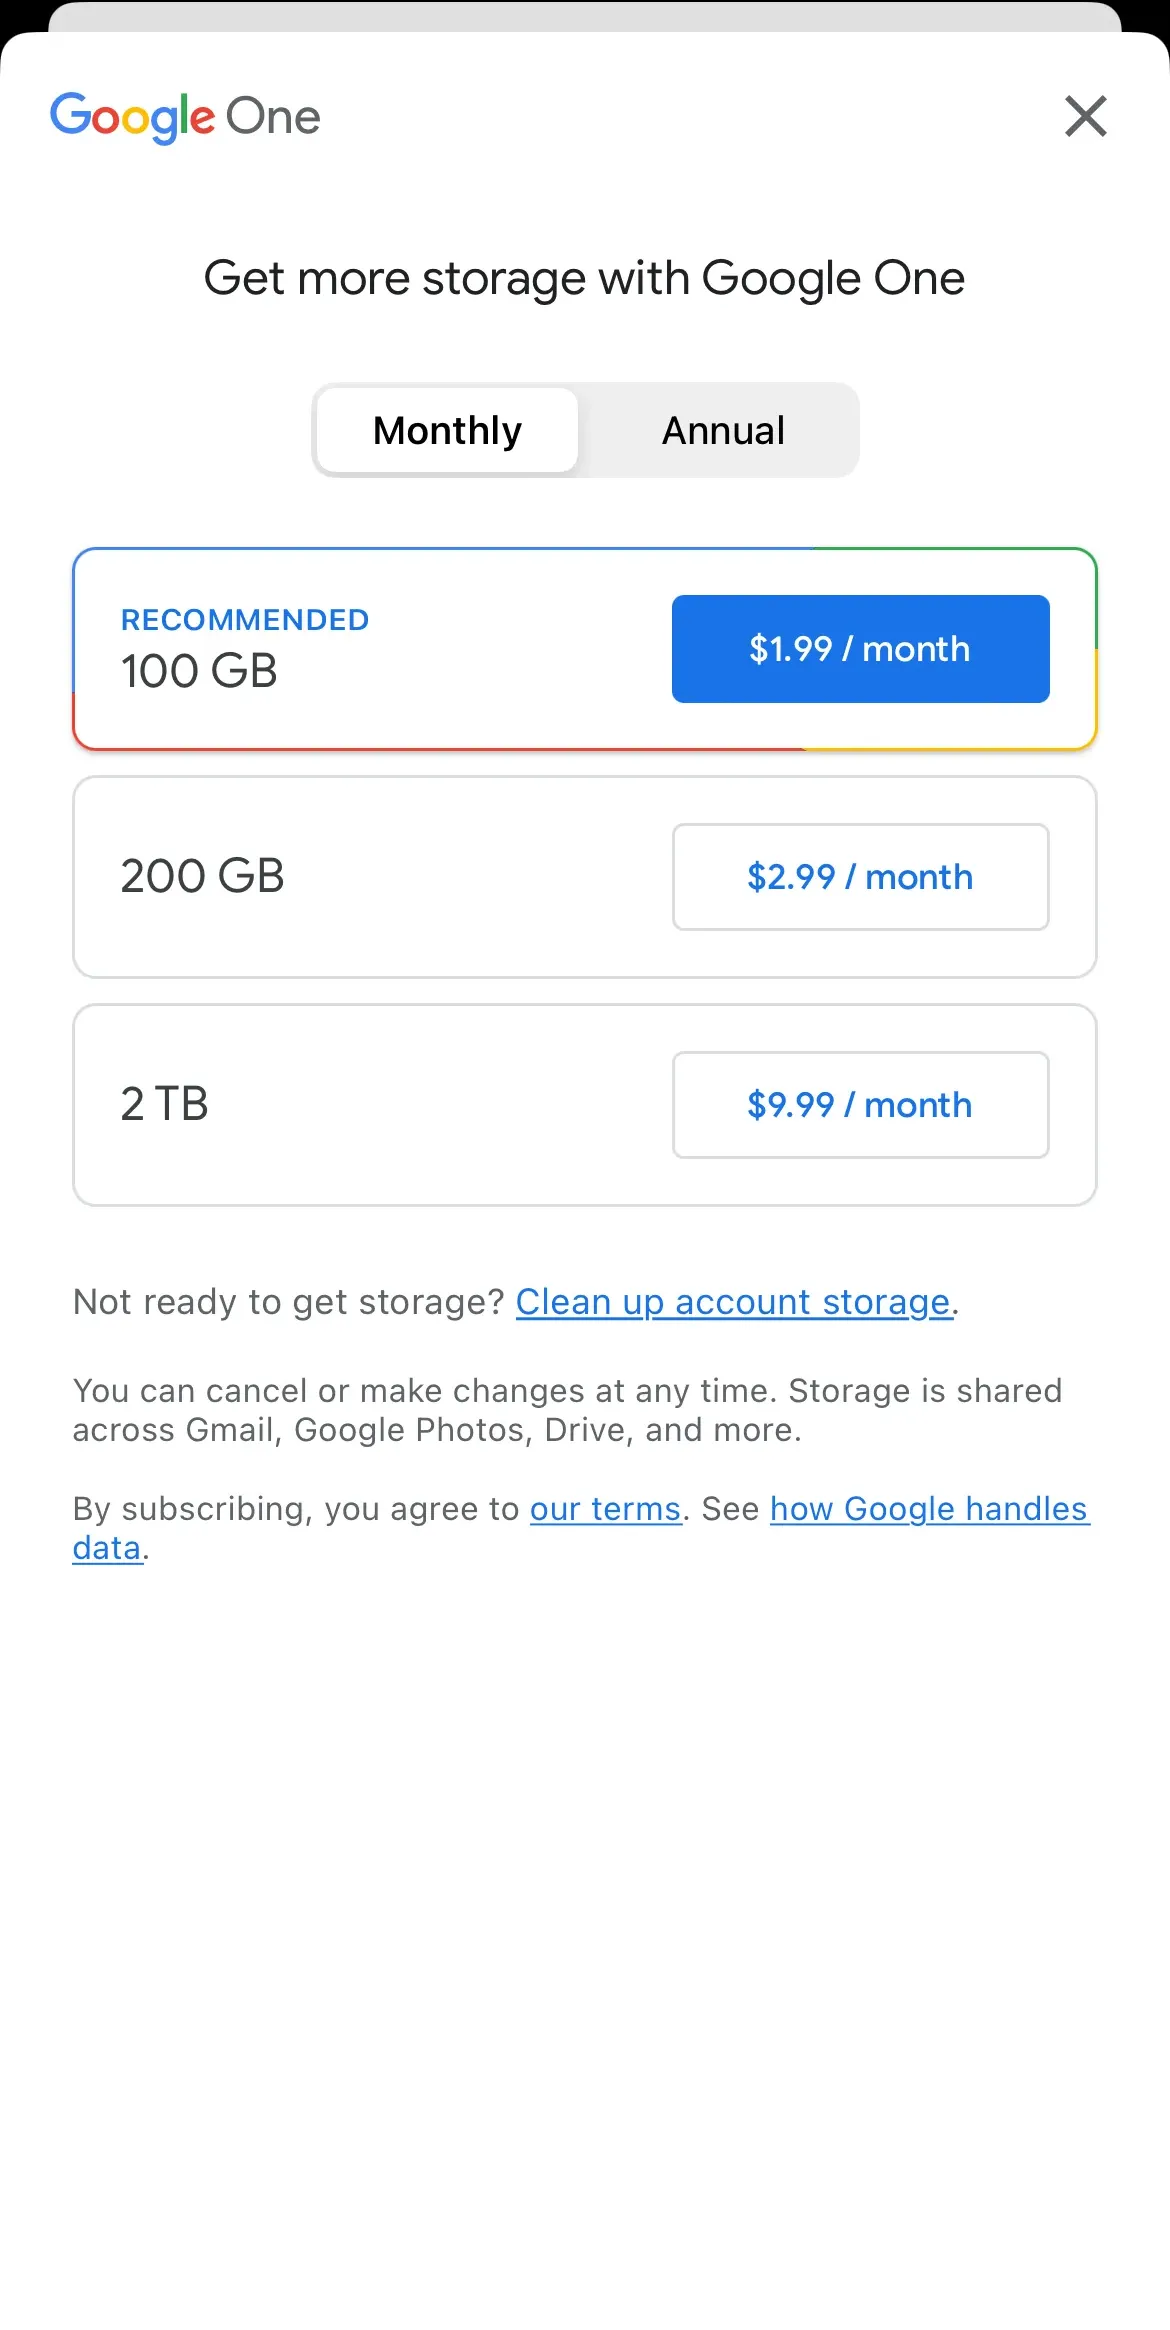The width and height of the screenshot is (1170, 2330).
Task: Toggle billing period back to Monthly
Action: [446, 430]
